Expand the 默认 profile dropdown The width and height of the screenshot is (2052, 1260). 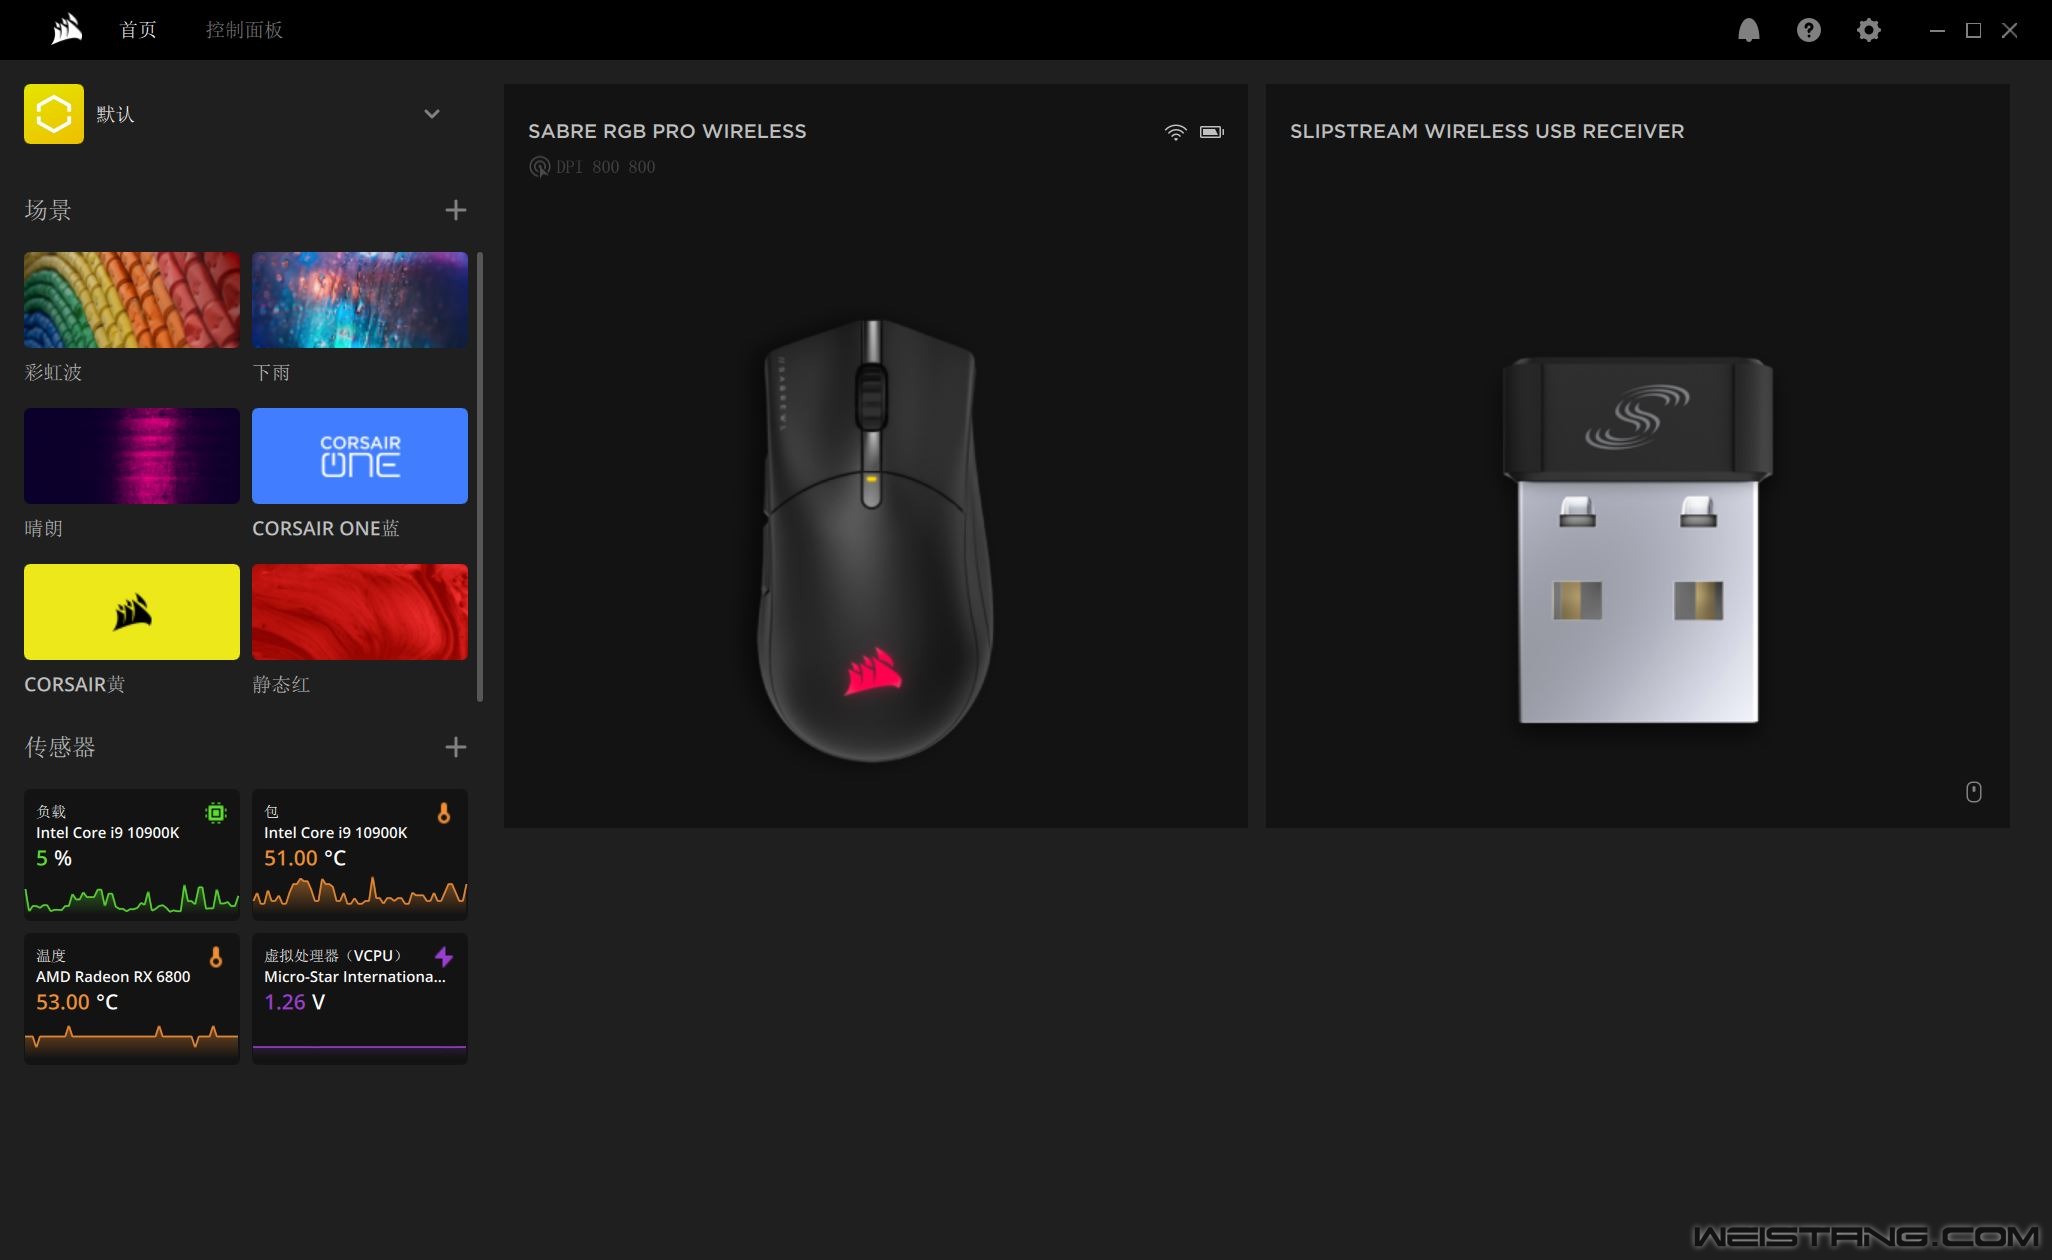(432, 114)
